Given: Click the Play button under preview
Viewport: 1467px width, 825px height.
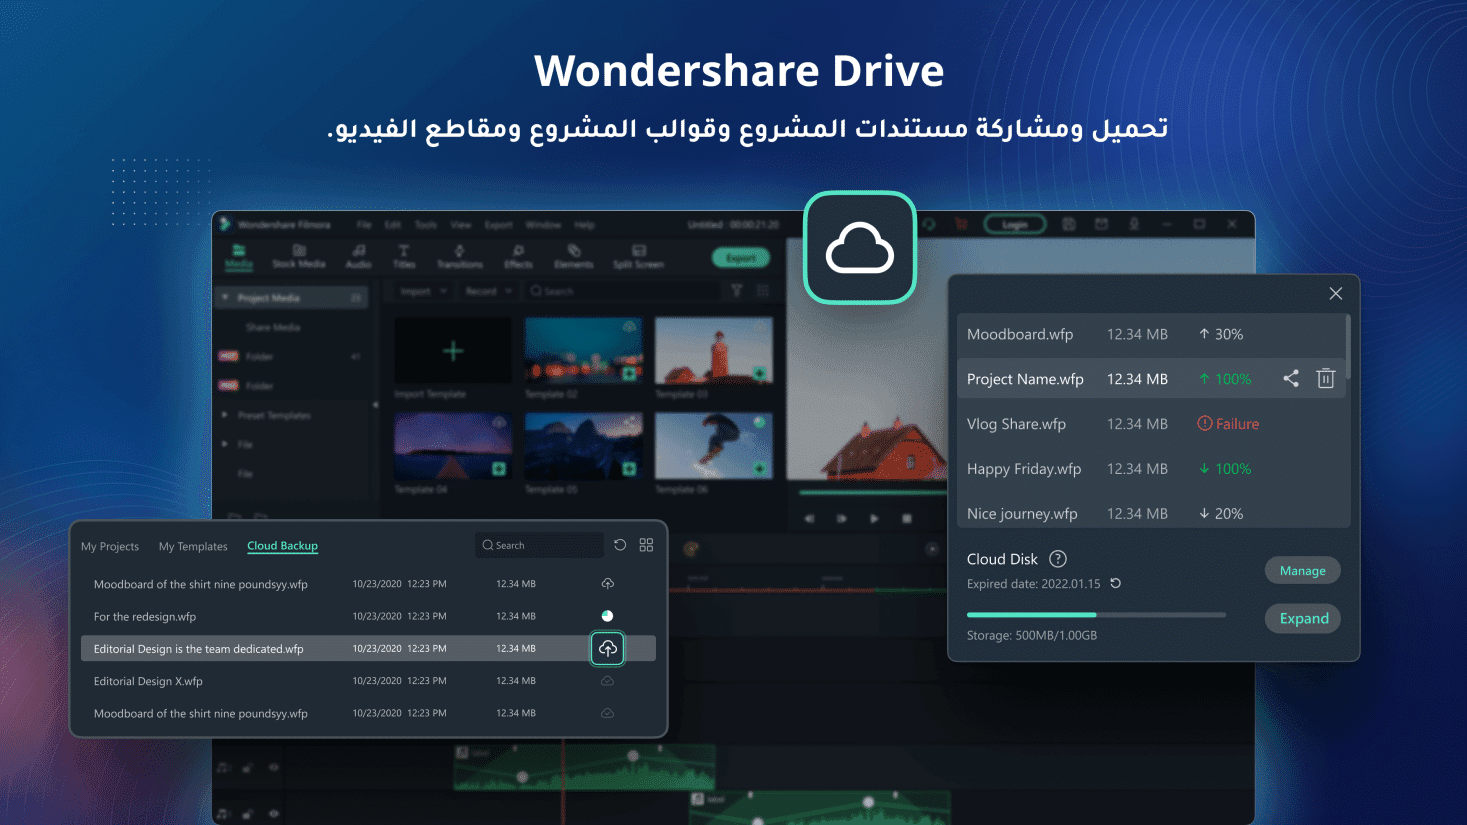Looking at the screenshot, I should [874, 518].
